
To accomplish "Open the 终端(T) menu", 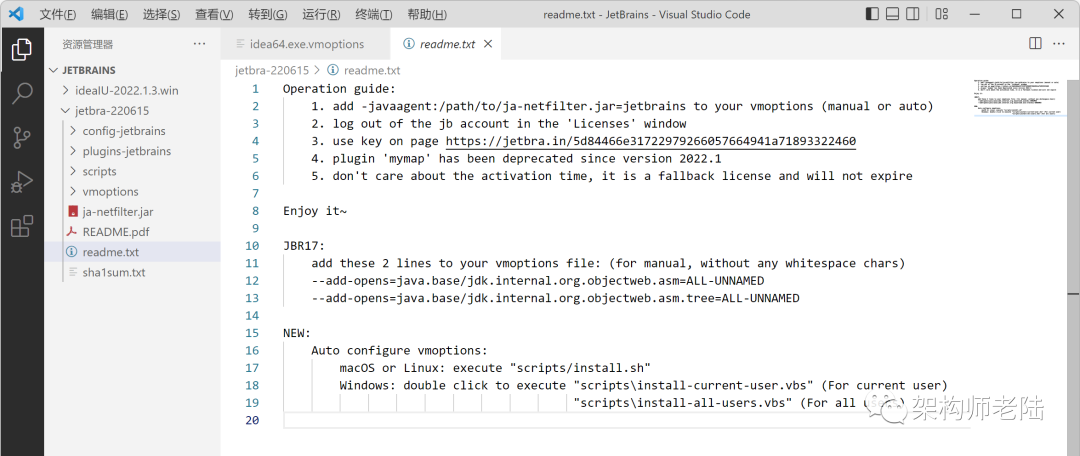I will (374, 14).
